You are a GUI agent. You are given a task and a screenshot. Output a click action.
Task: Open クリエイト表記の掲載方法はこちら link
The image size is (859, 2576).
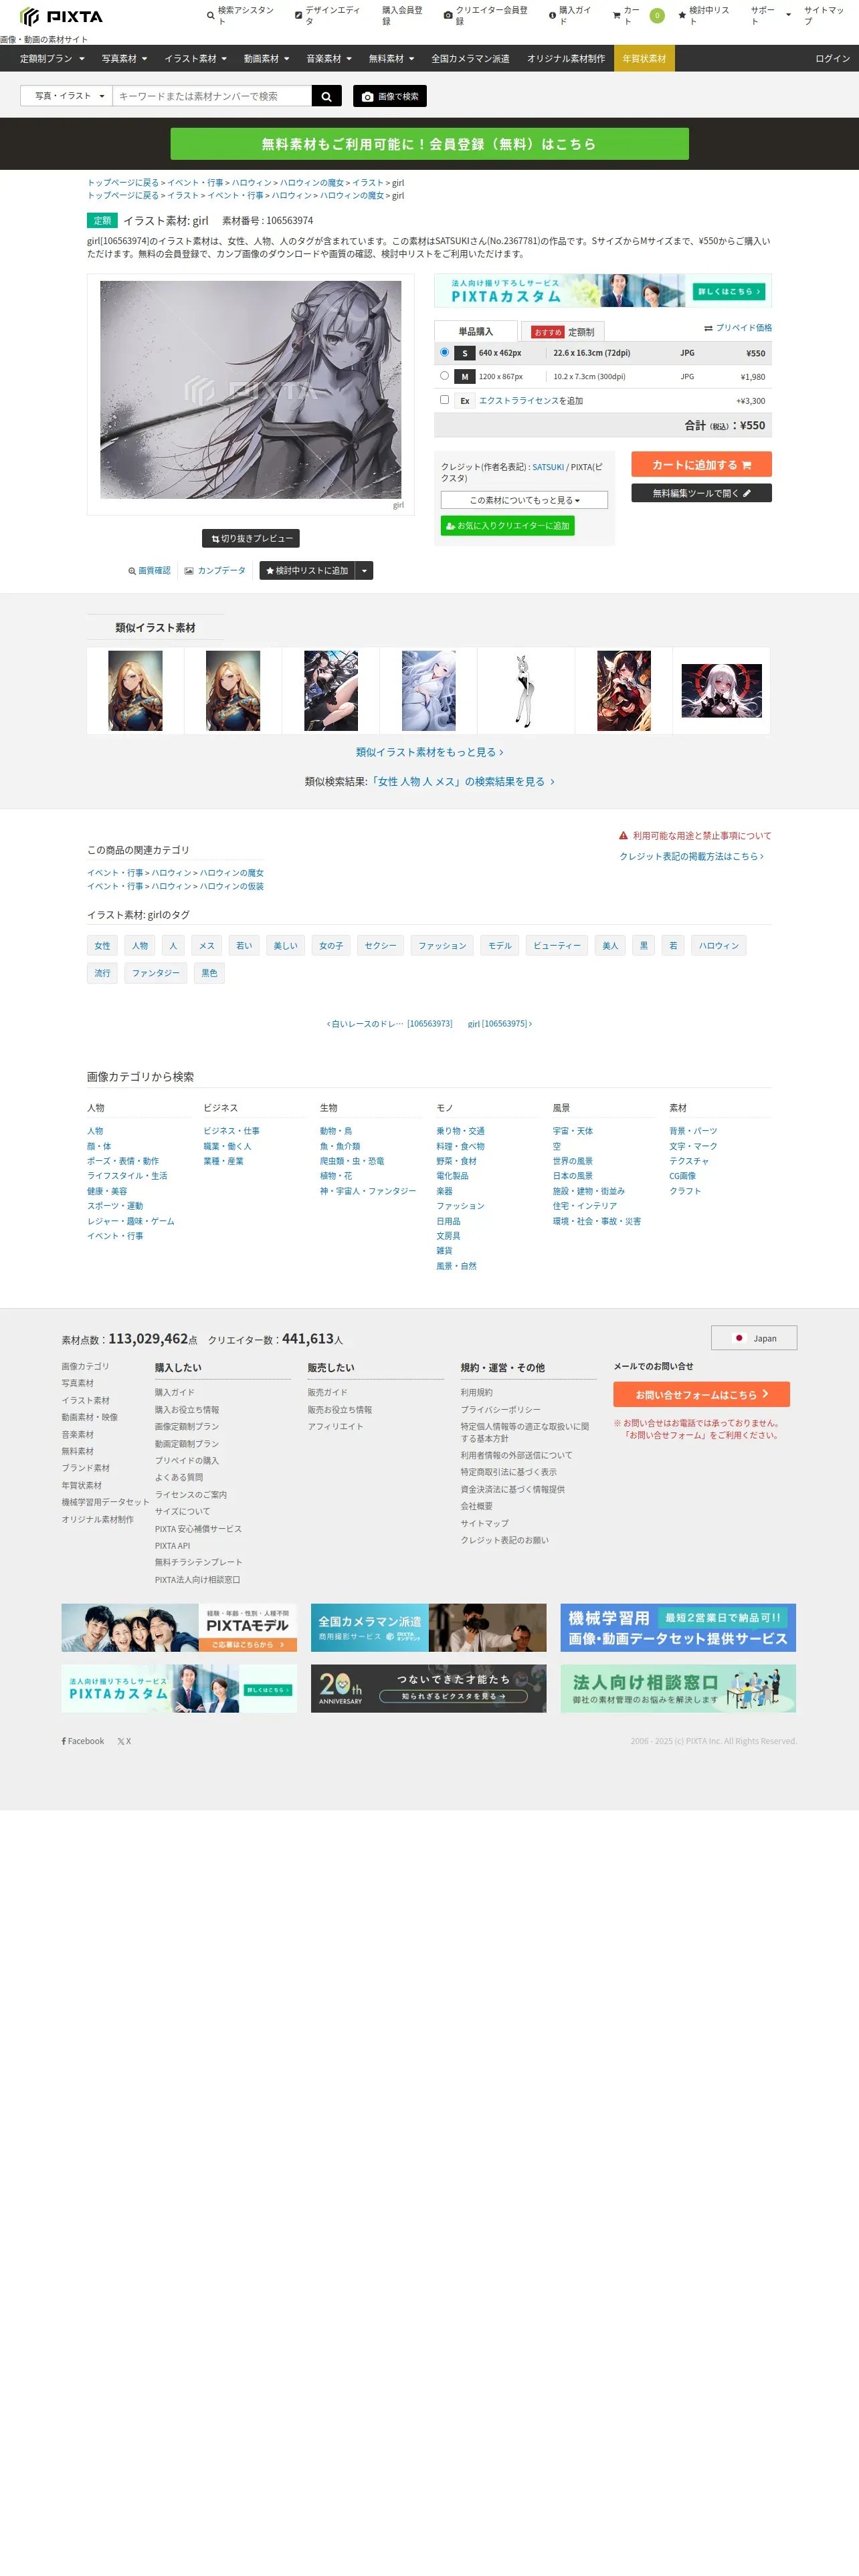click(x=691, y=856)
